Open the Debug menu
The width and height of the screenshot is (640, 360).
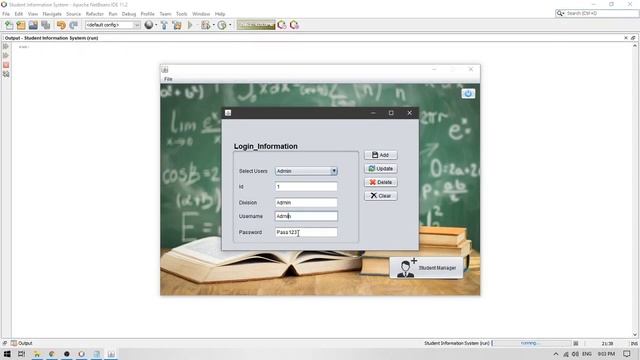pyautogui.click(x=129, y=14)
